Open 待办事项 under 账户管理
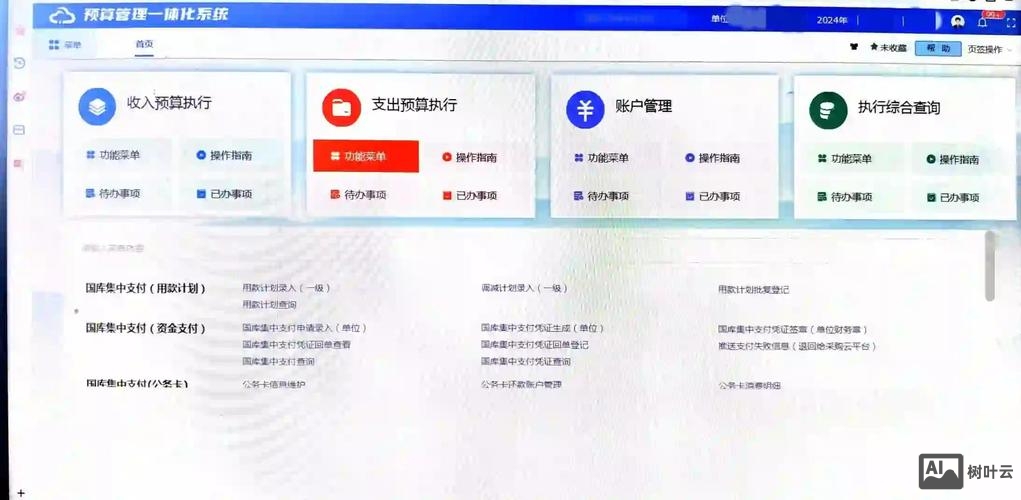1021x500 pixels. pos(601,196)
